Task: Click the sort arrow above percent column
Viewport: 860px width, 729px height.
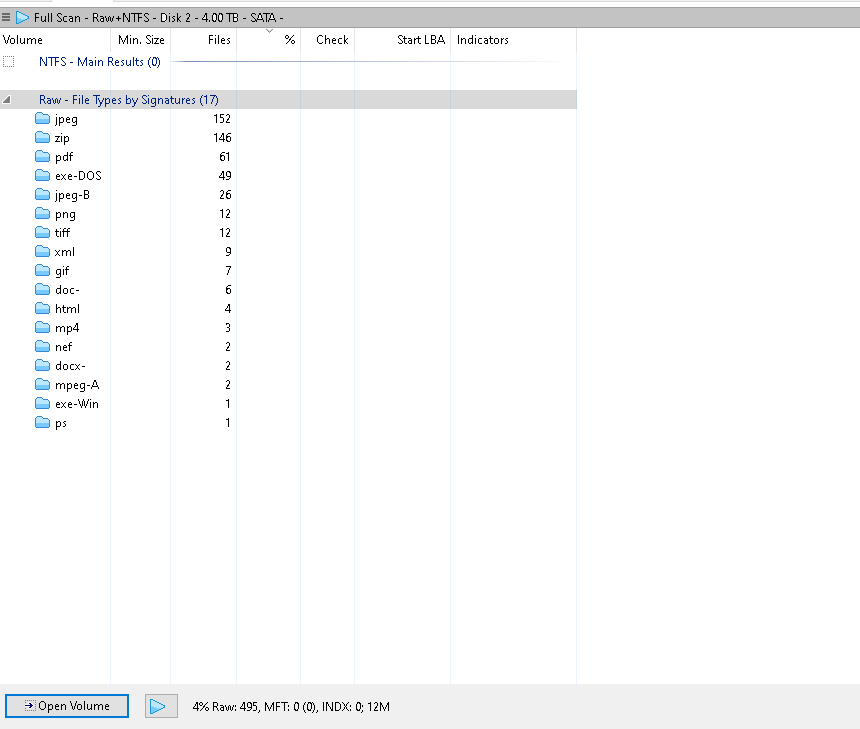Action: (269, 31)
